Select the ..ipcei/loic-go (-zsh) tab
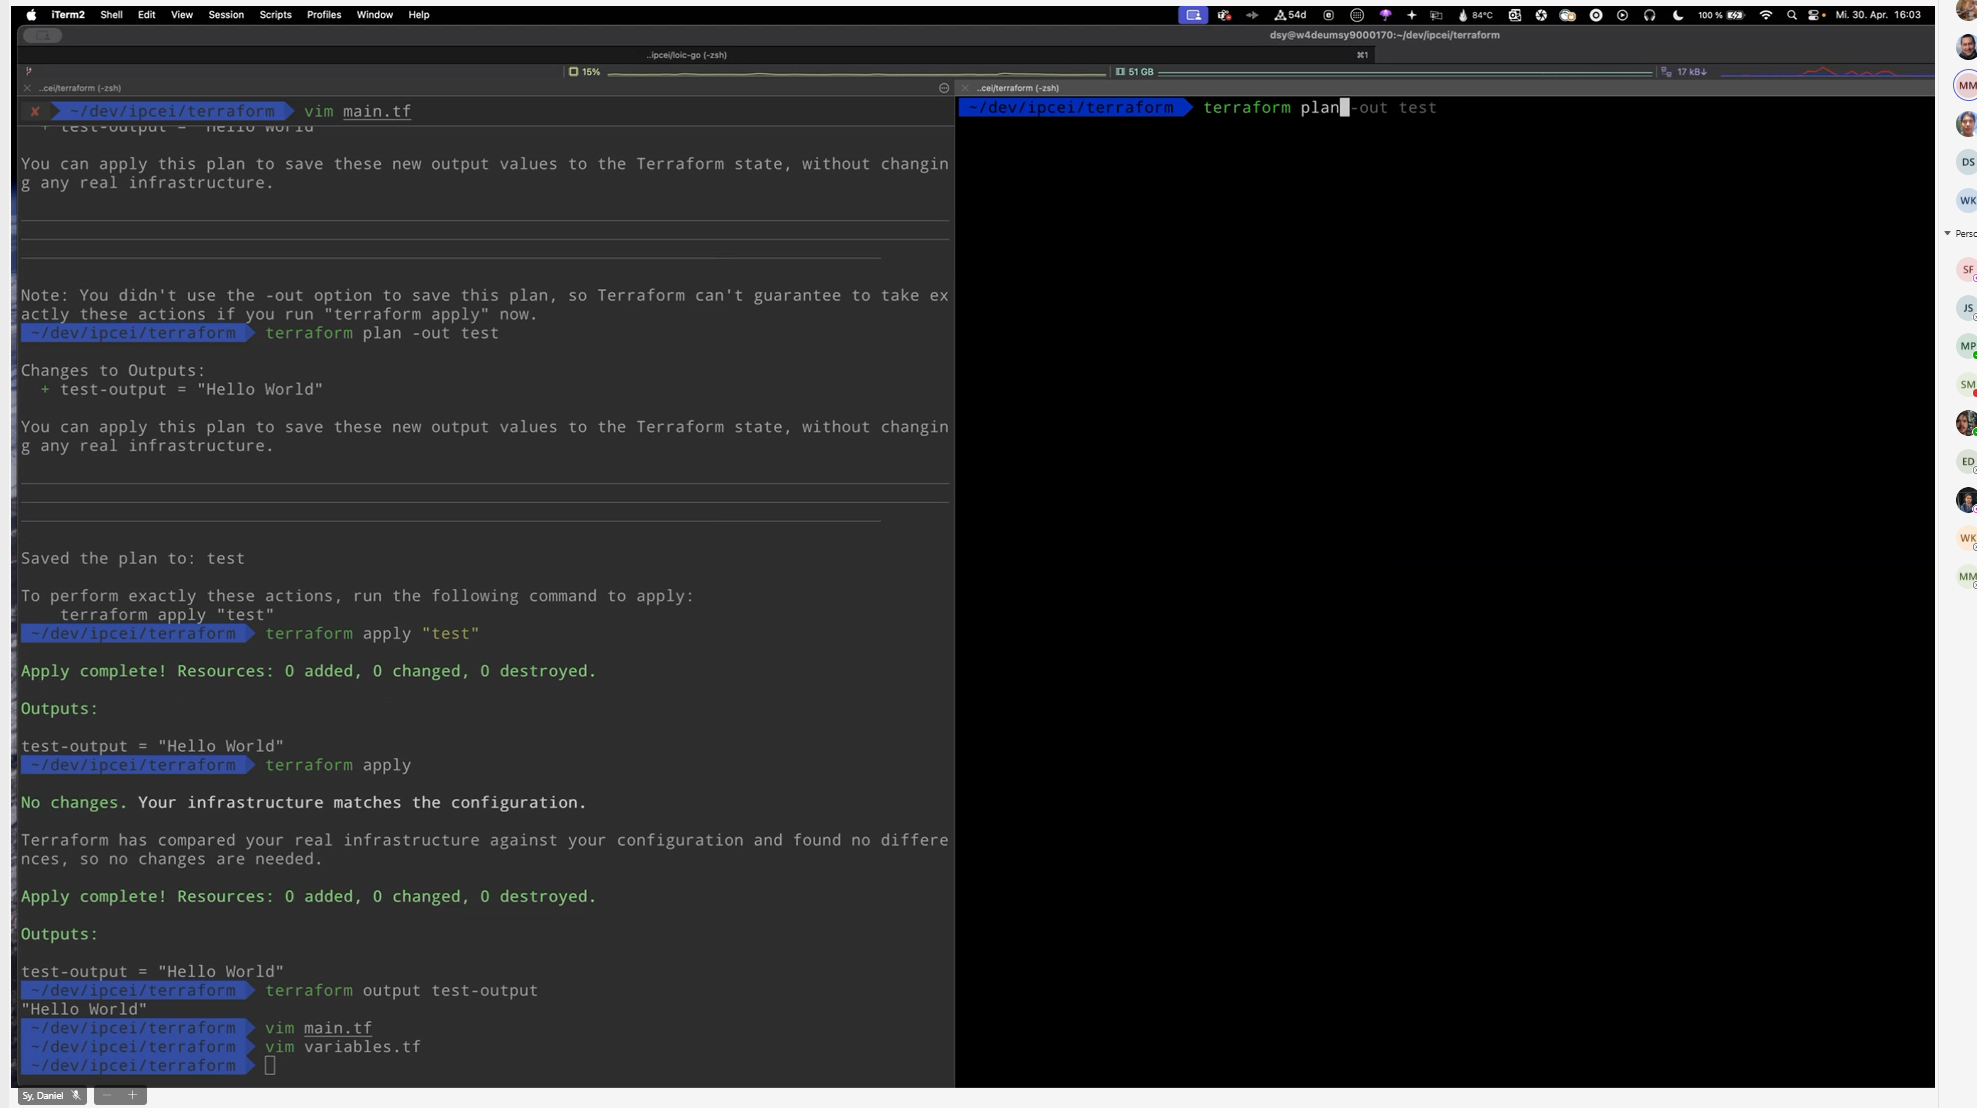The image size is (1977, 1108). coord(687,55)
